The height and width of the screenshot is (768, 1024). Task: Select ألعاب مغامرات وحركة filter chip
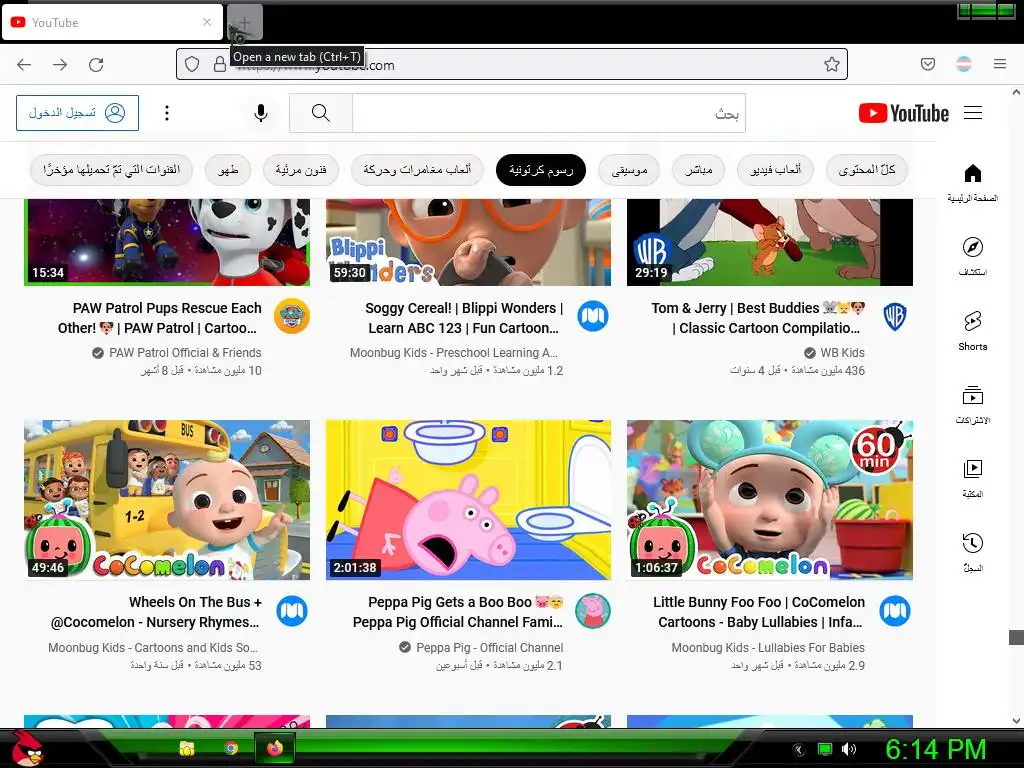point(417,170)
